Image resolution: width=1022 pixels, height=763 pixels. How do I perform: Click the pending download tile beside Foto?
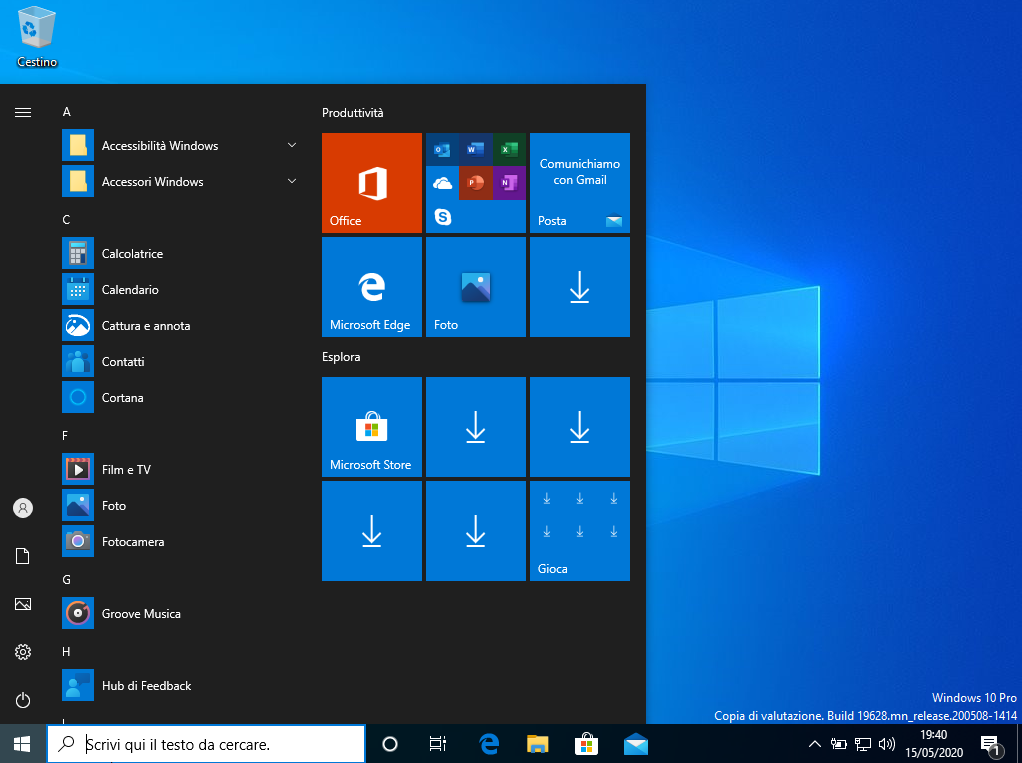[579, 287]
